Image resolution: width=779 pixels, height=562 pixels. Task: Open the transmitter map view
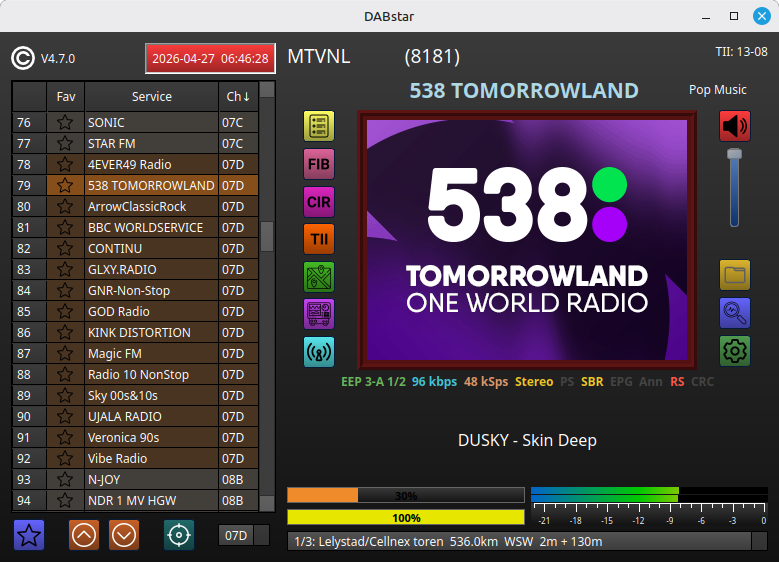point(319,277)
